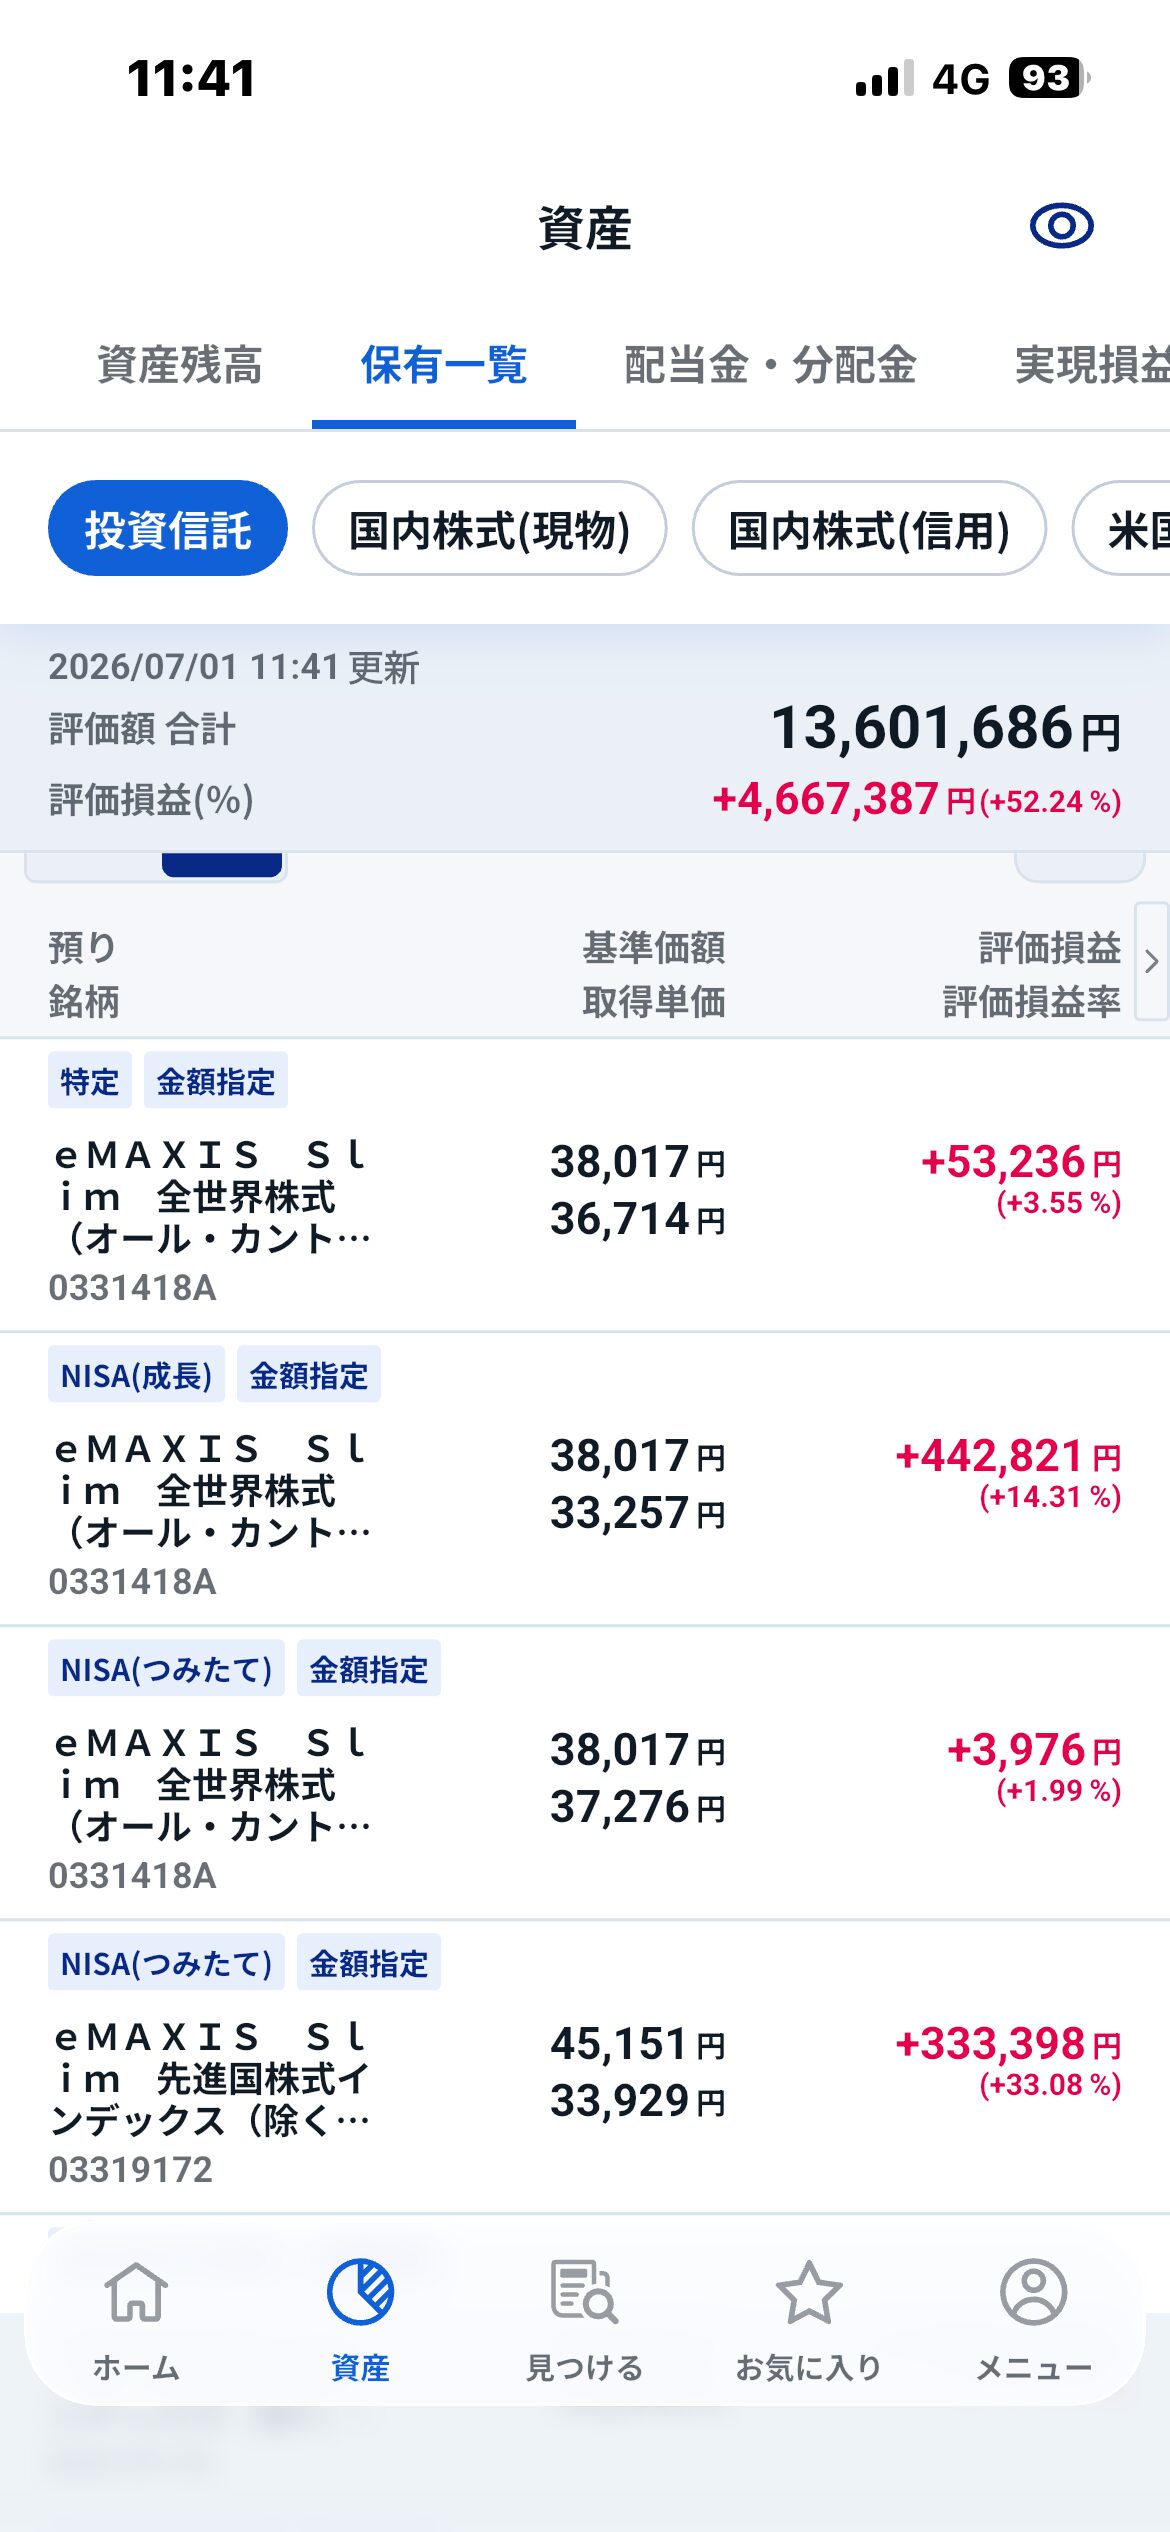Switch to the 配当金・分配金 tab
Image resolution: width=1170 pixels, height=2532 pixels.
click(770, 365)
